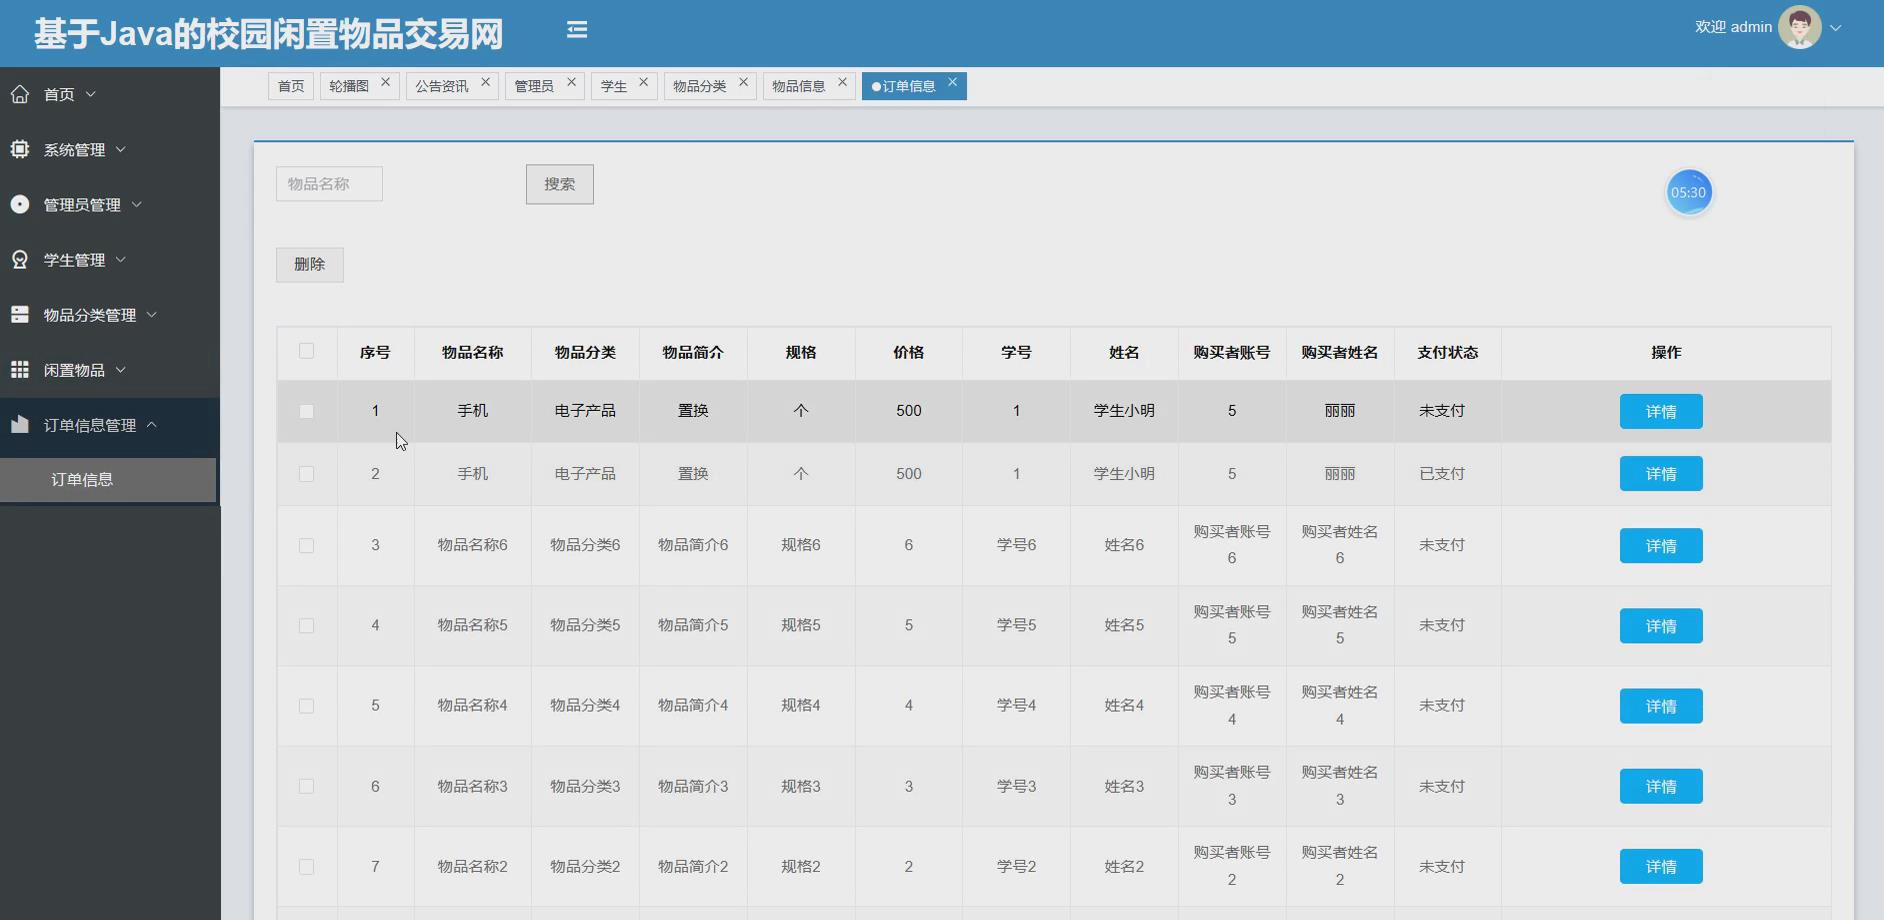Click the 删除 button

(310, 264)
